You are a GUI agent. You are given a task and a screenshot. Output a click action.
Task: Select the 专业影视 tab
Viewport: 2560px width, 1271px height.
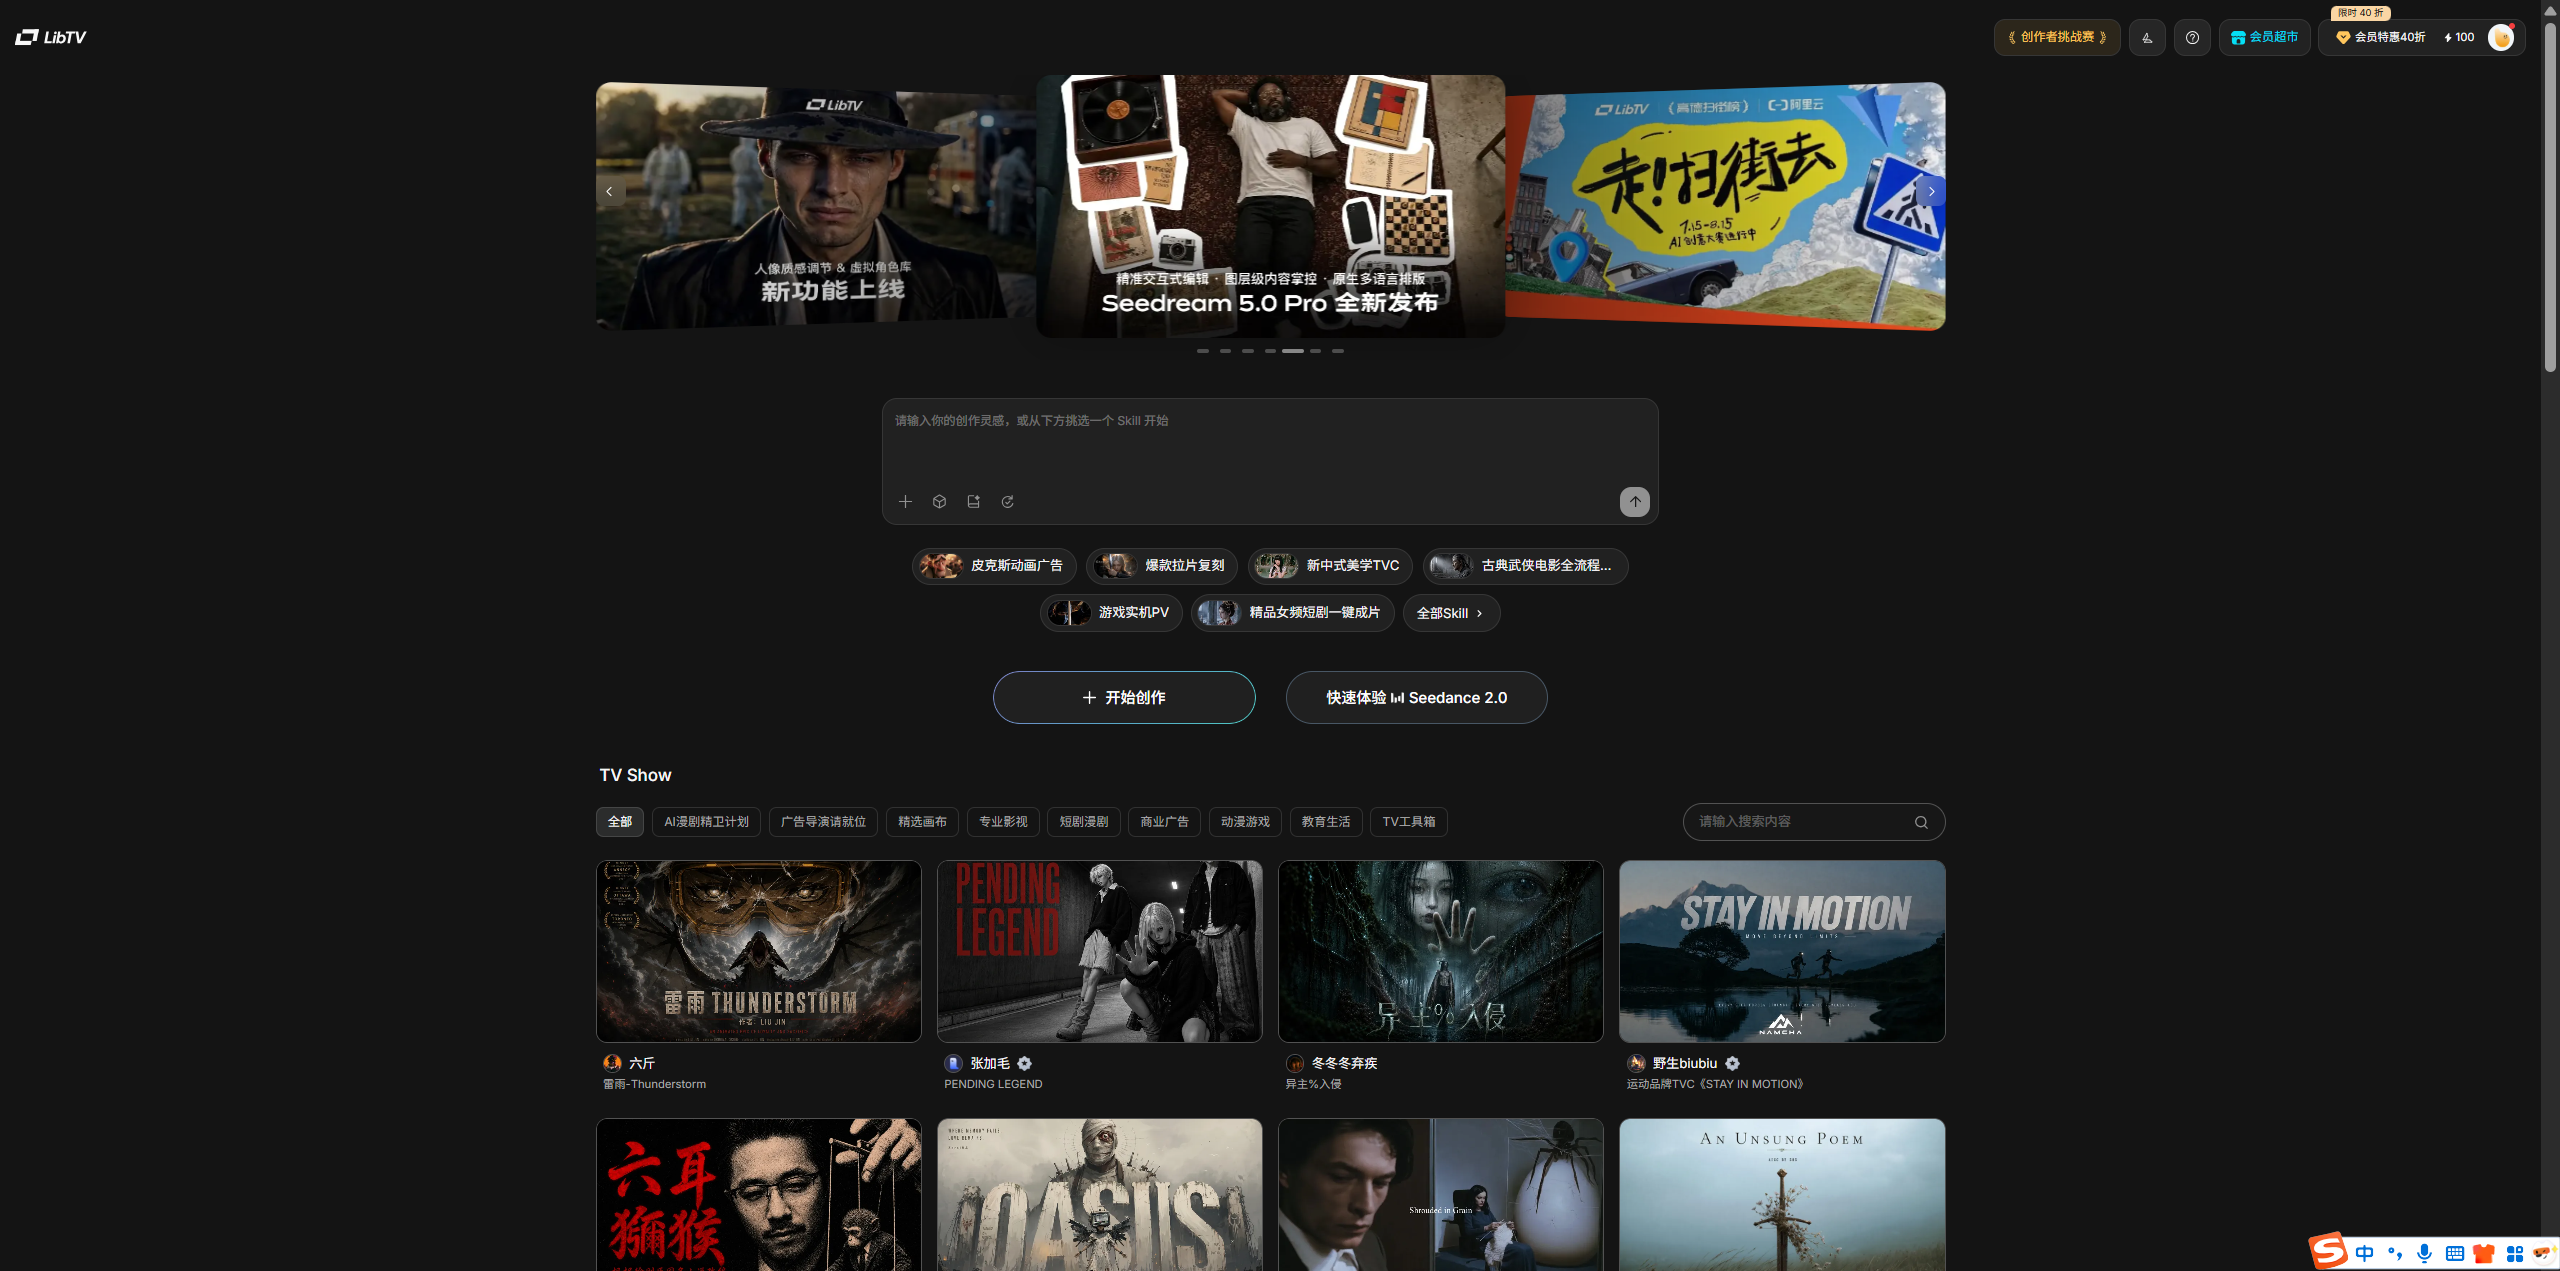1003,822
